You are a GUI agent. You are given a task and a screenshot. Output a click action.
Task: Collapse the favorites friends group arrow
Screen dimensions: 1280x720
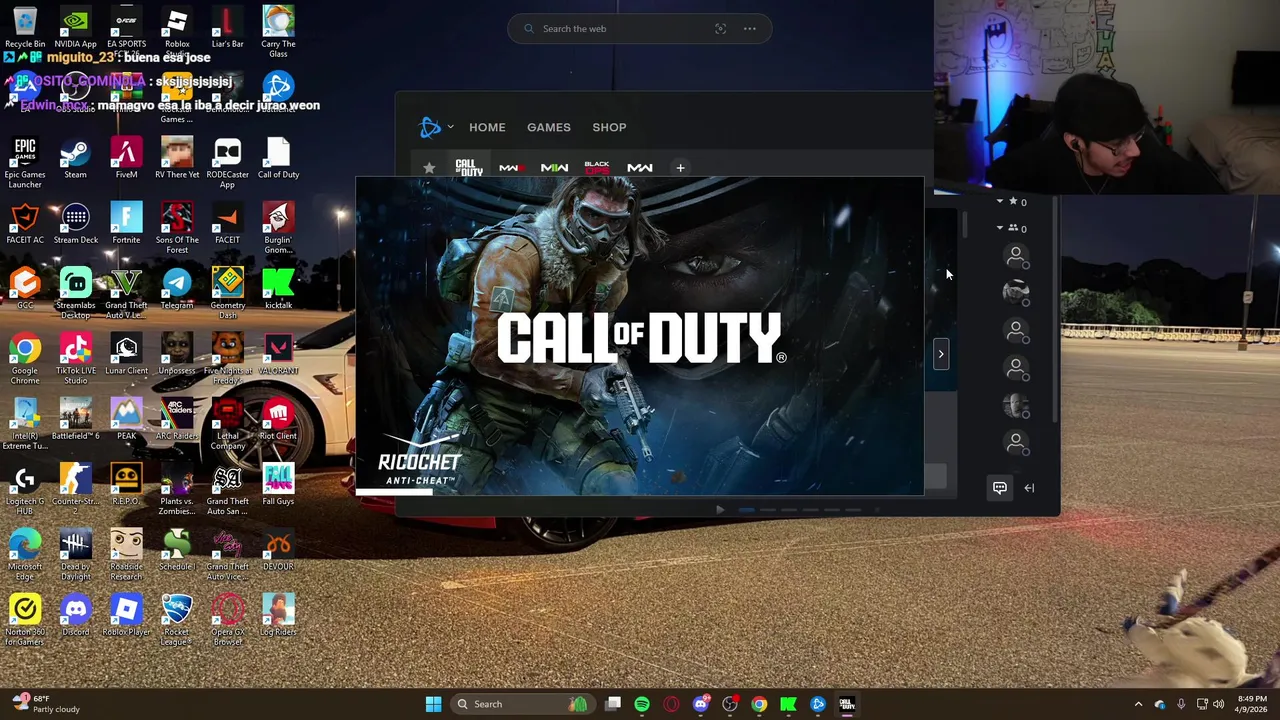coord(999,202)
